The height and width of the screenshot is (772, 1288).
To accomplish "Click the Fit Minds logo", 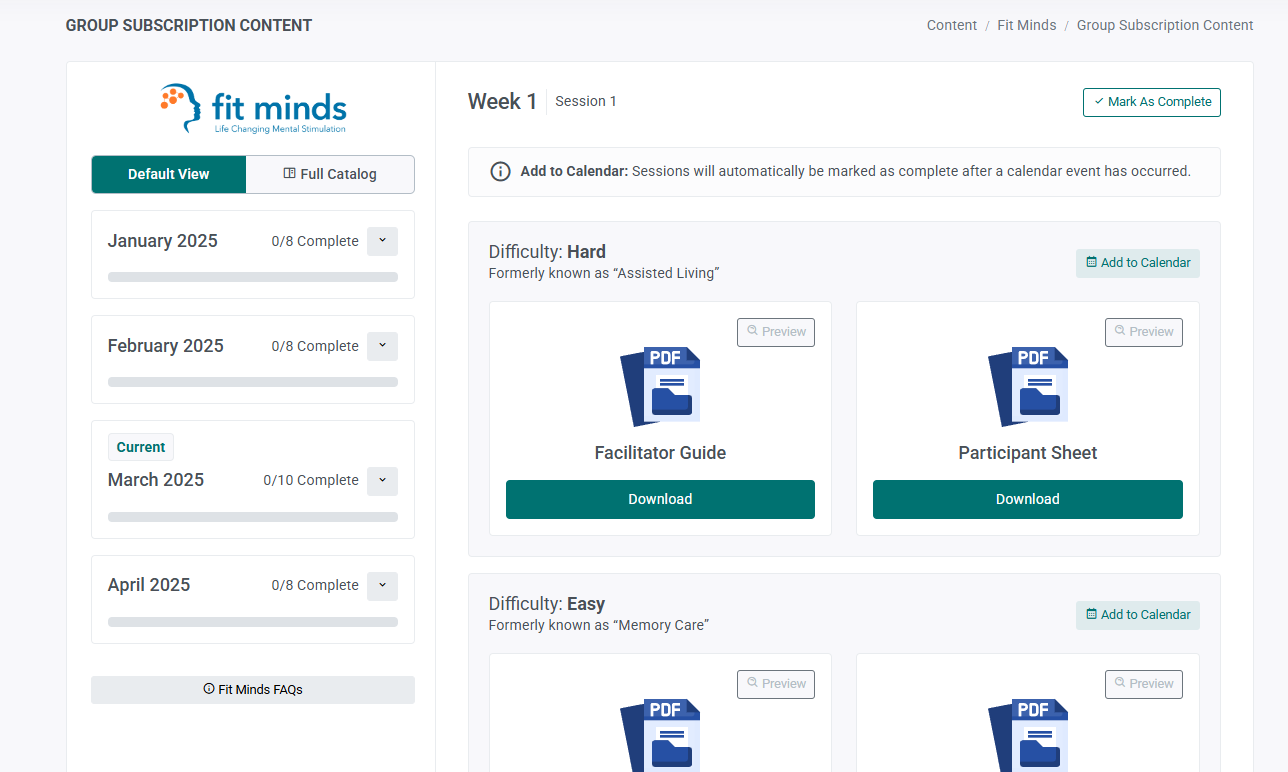I will pos(253,108).
